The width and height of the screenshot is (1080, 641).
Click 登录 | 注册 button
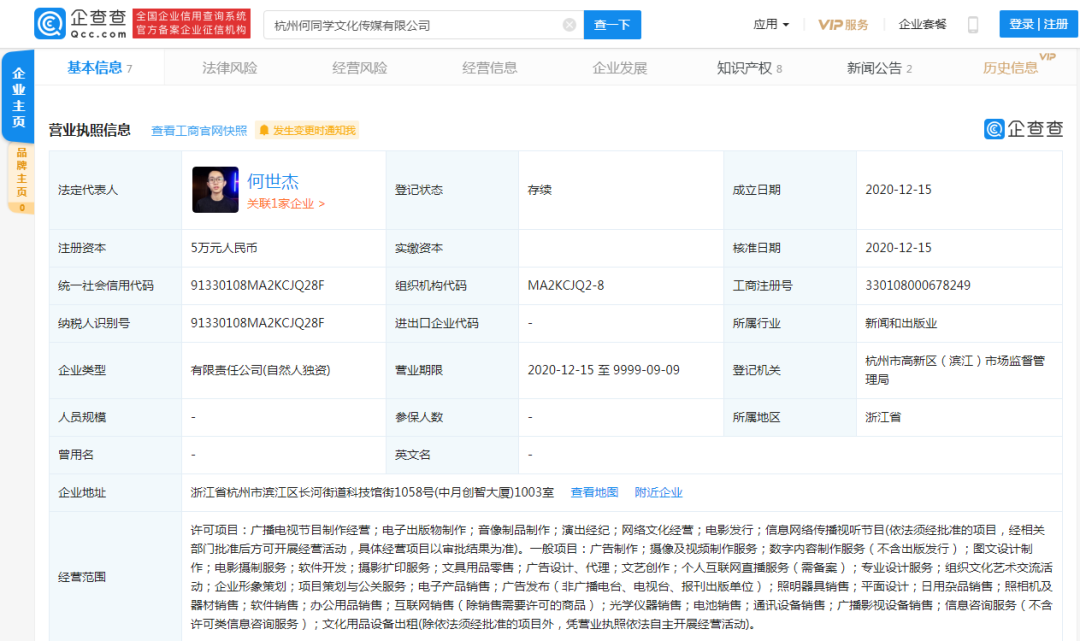tap(1038, 24)
